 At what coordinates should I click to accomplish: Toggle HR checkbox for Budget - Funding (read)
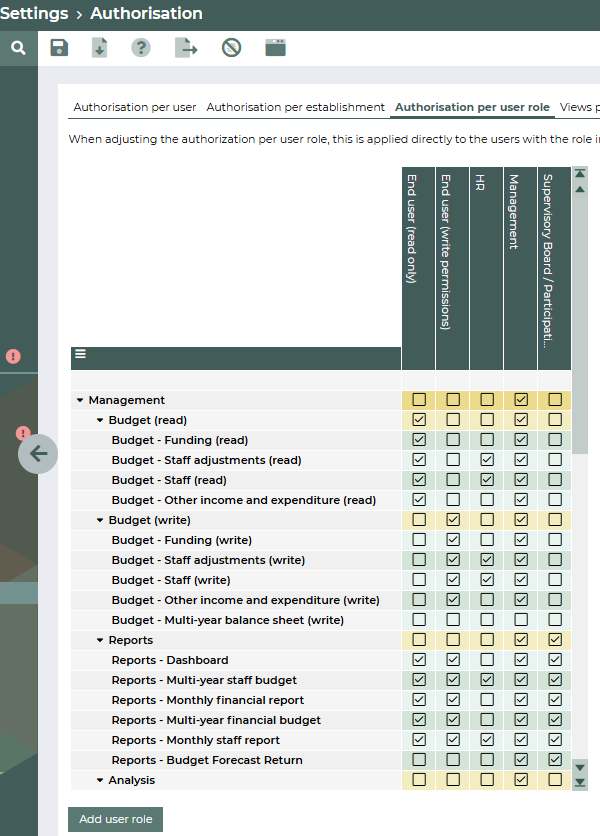pyautogui.click(x=487, y=440)
